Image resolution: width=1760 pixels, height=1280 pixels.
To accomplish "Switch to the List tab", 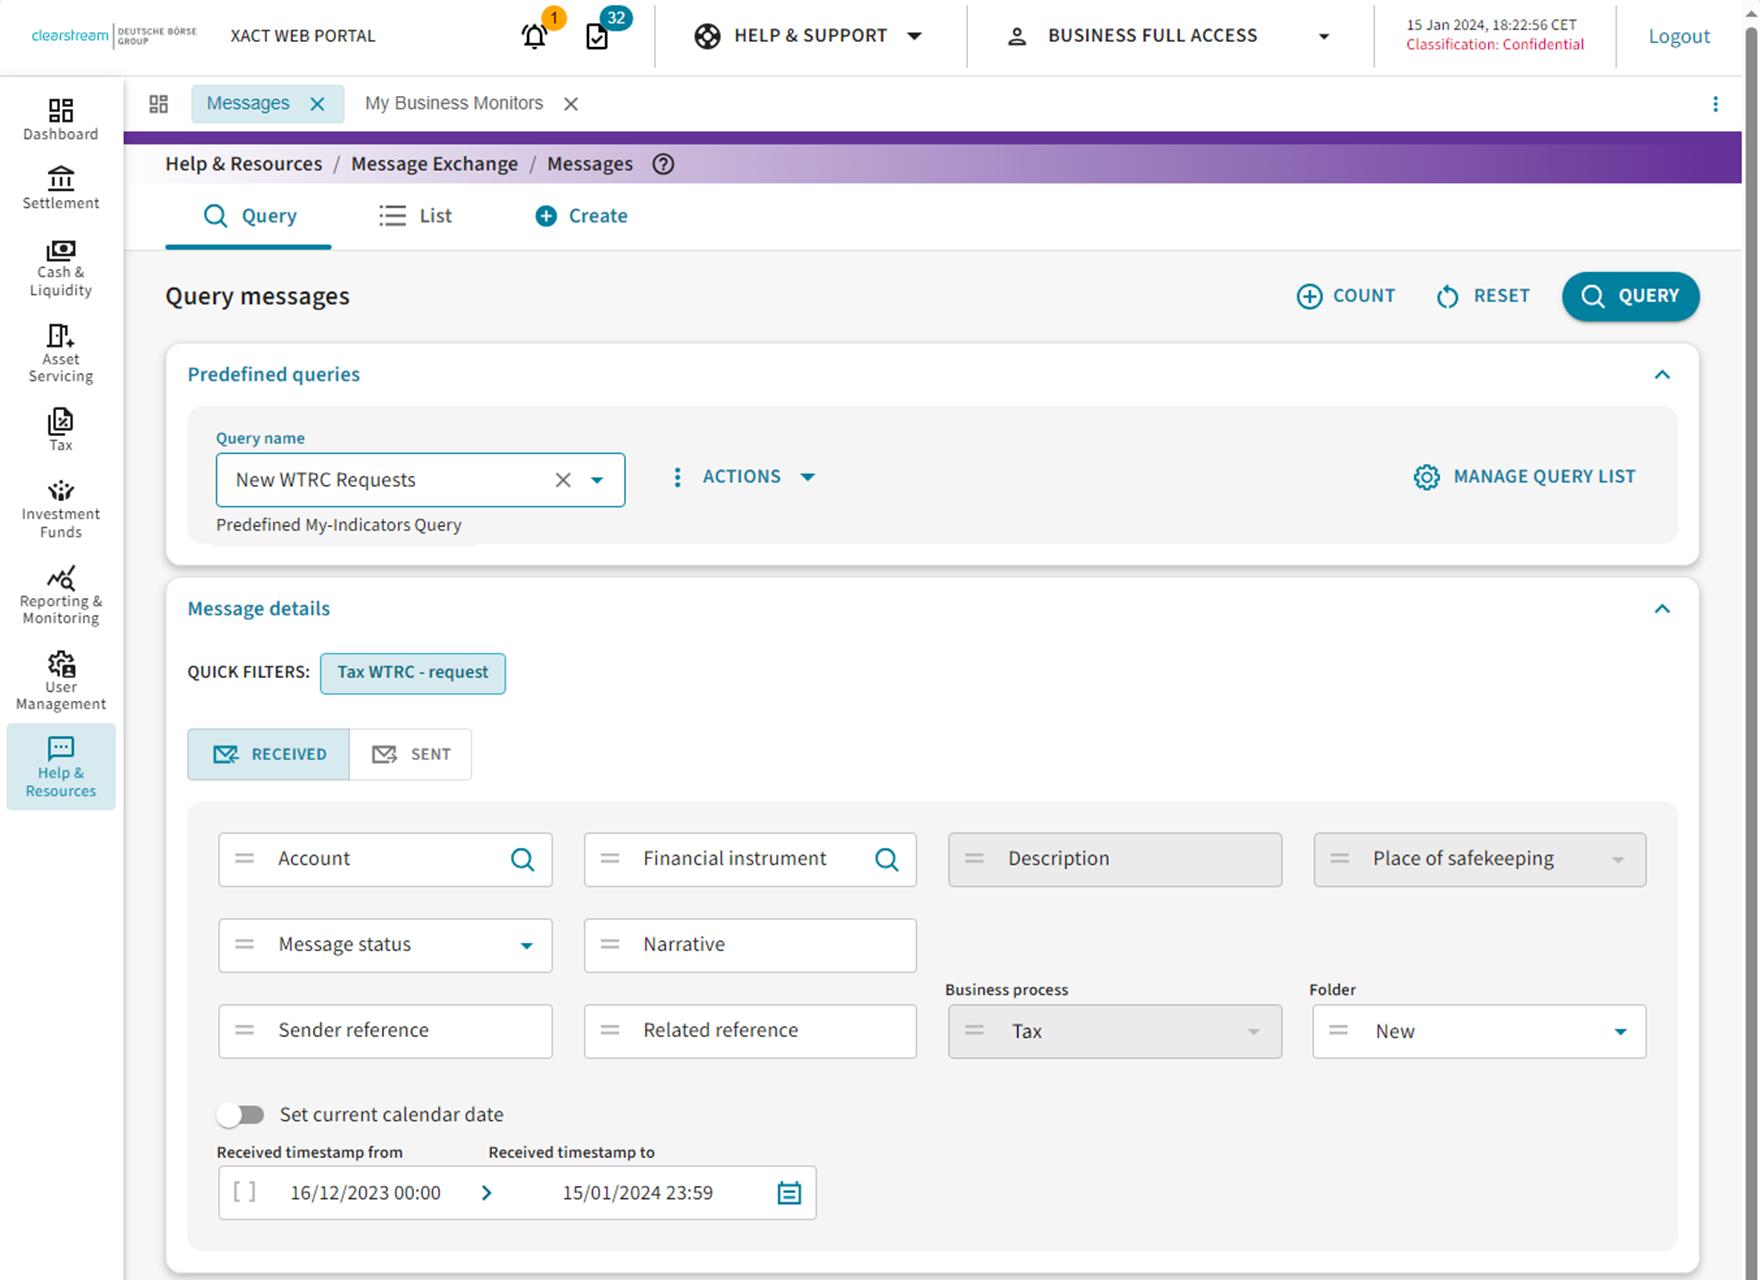I will pyautogui.click(x=416, y=216).
